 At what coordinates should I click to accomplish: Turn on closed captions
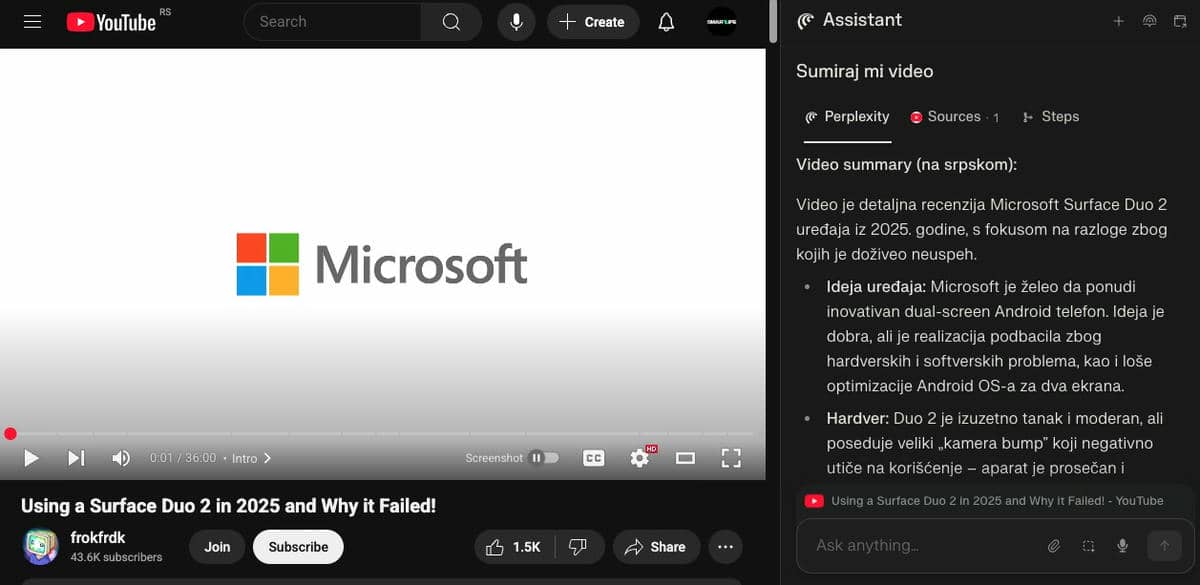(x=594, y=458)
